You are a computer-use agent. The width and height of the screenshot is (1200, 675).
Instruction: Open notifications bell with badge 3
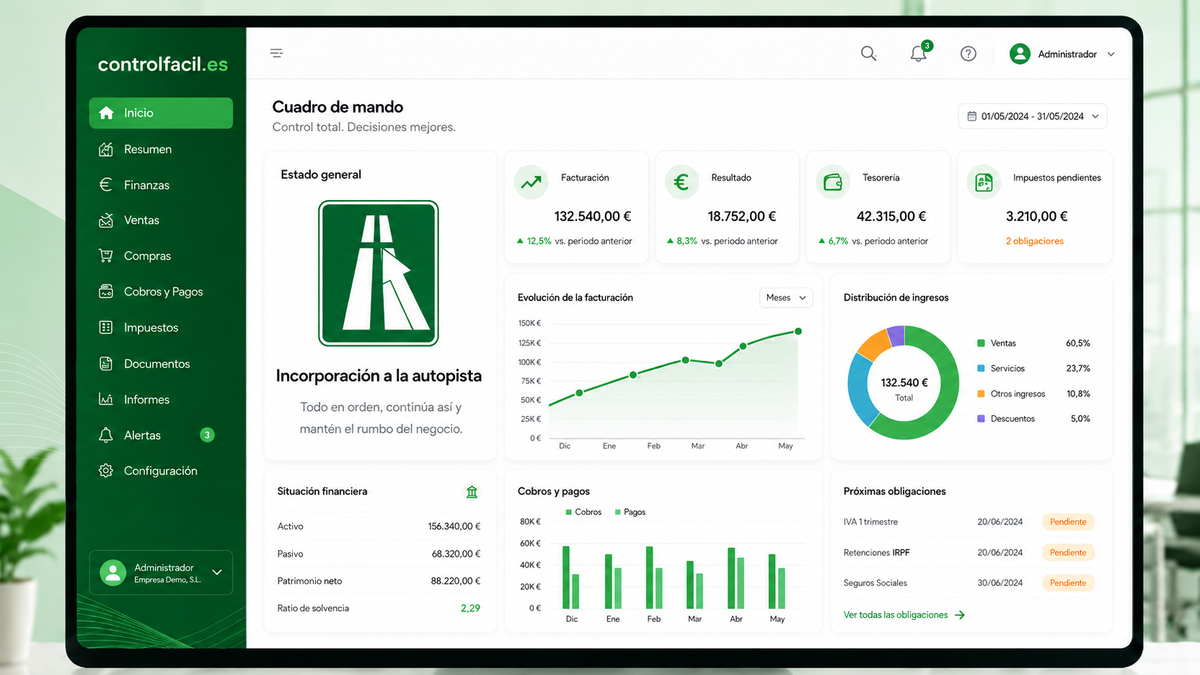[919, 54]
